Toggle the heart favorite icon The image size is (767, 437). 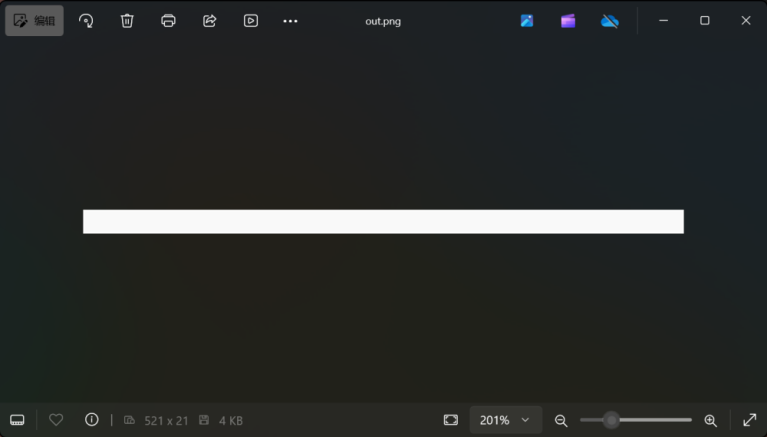[x=56, y=420]
